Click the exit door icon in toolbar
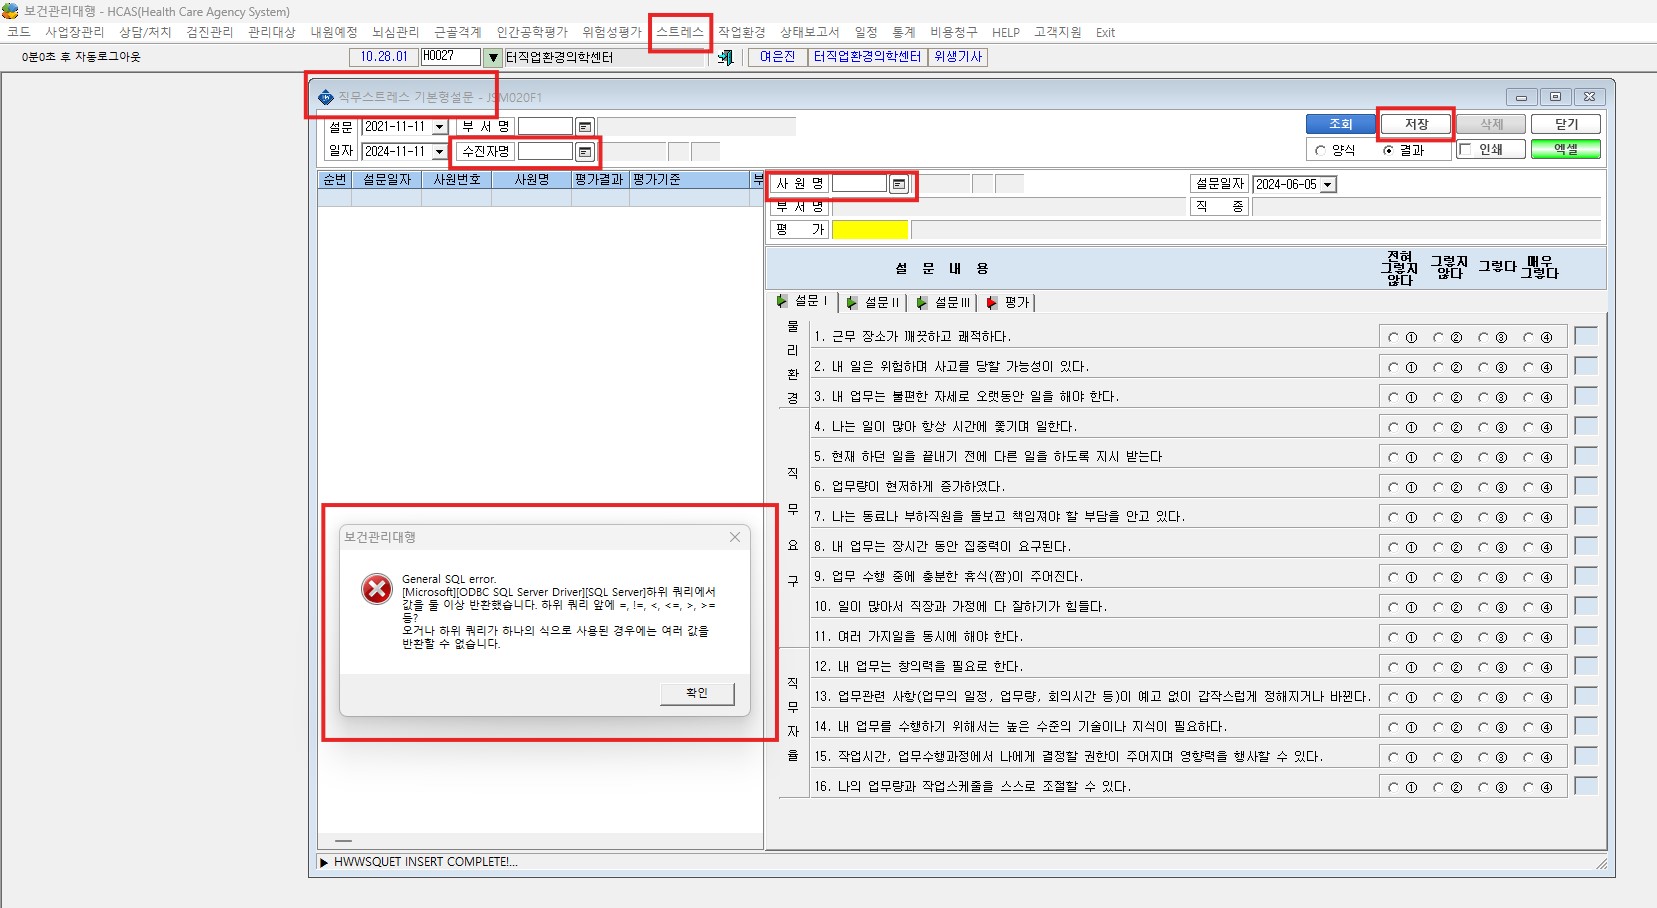 [x=726, y=57]
